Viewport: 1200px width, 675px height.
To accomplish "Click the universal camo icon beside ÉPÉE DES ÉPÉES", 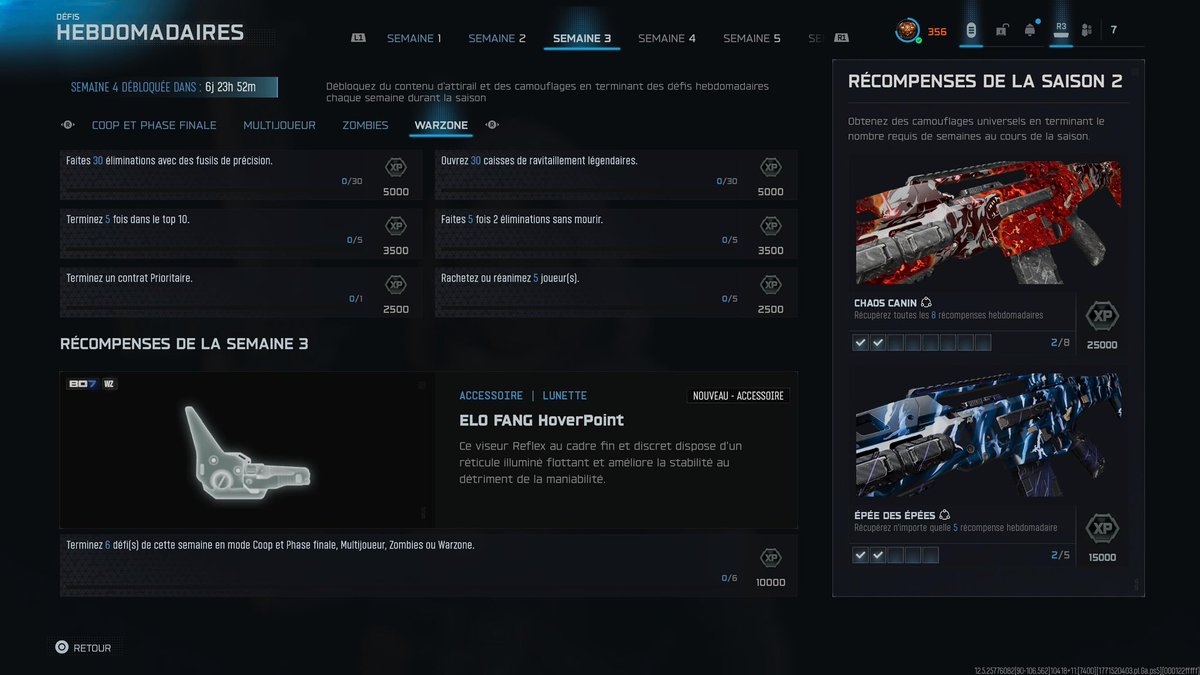I will (x=944, y=515).
